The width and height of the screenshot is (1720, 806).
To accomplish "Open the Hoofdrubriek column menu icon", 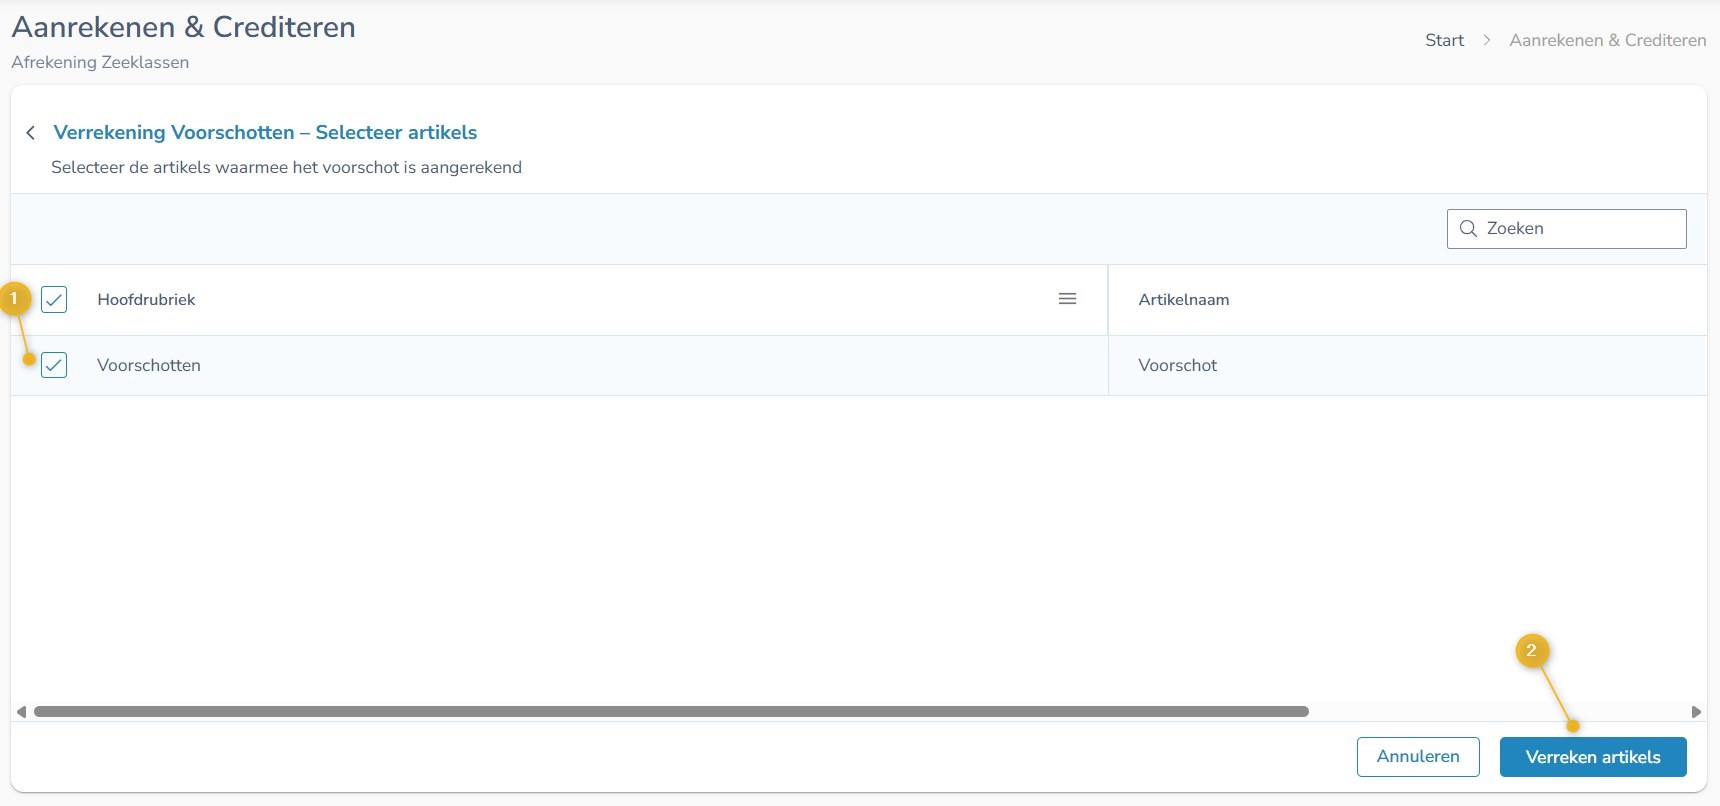I will (x=1067, y=299).
